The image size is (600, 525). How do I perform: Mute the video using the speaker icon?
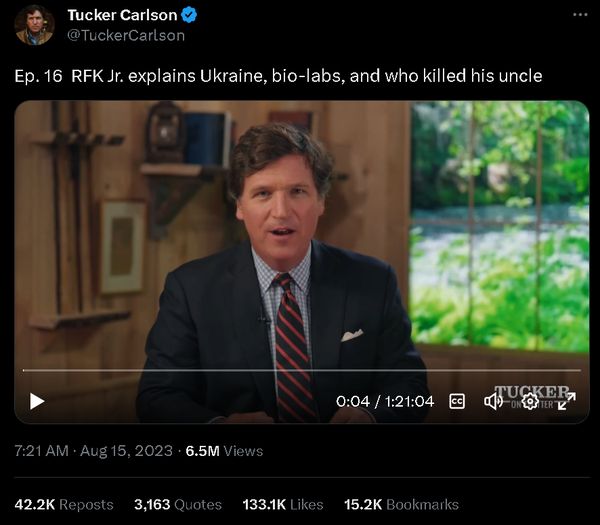tap(493, 401)
